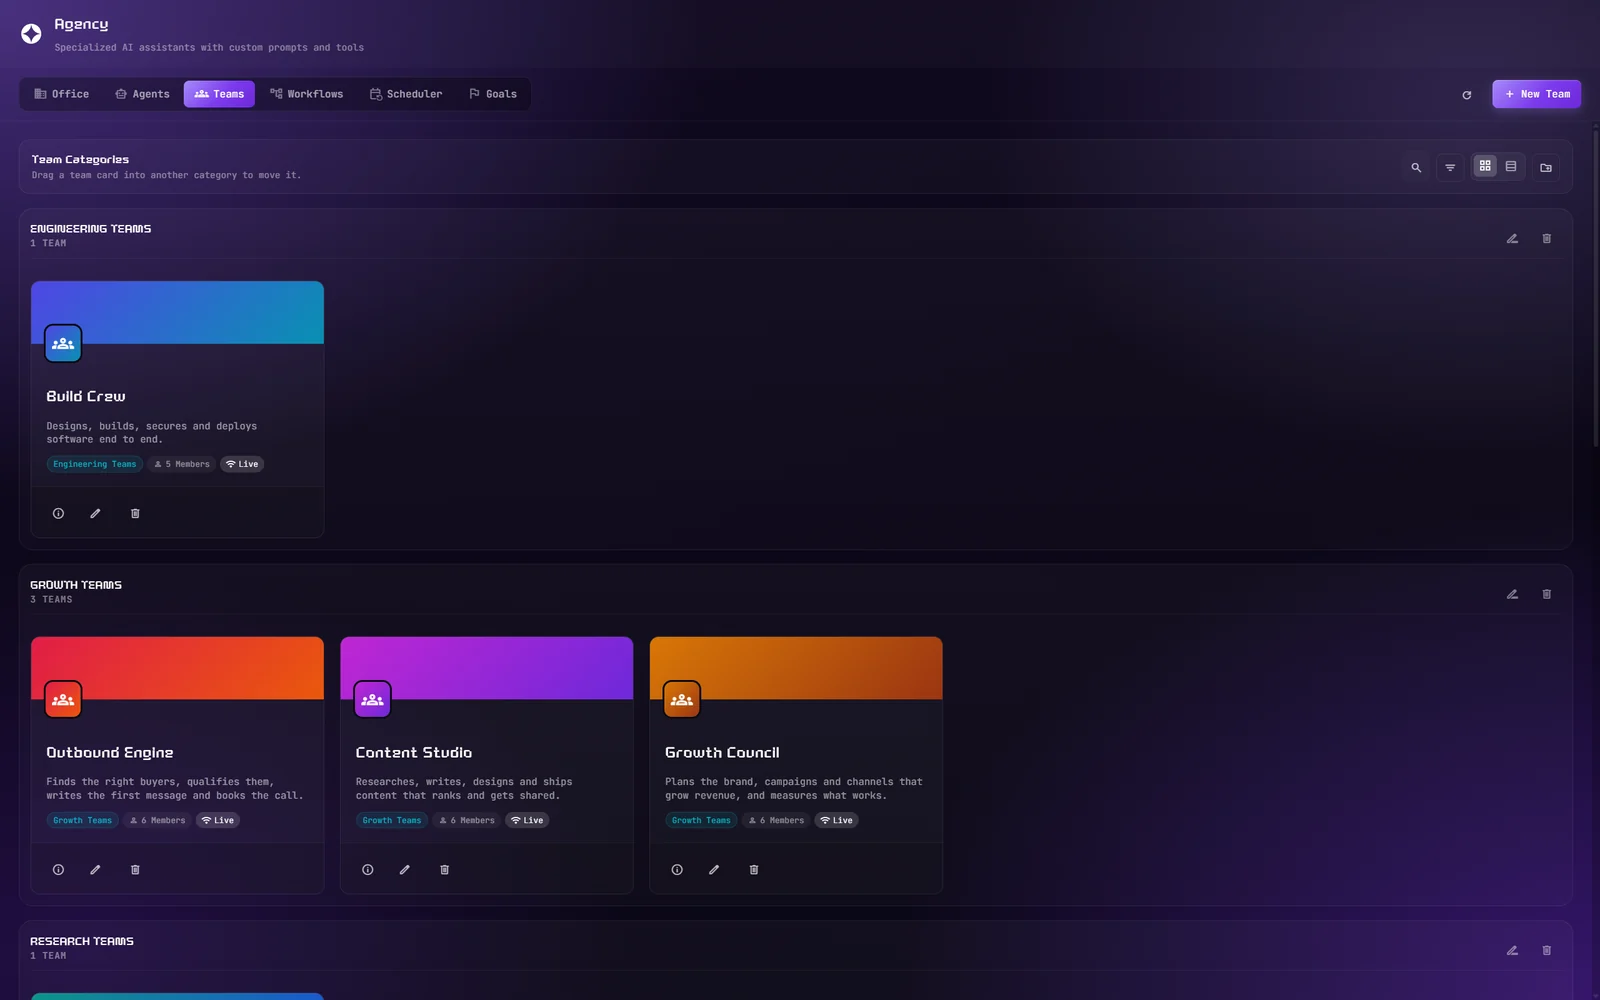
Task: Click the "Outbound Engine" card title
Action: pos(110,752)
